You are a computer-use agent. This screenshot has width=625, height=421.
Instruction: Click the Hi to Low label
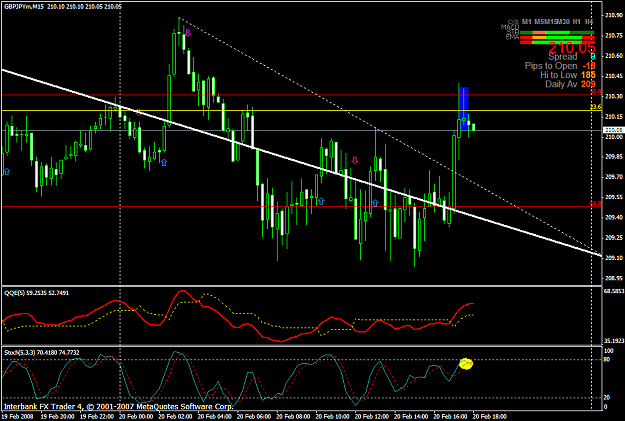[558, 75]
